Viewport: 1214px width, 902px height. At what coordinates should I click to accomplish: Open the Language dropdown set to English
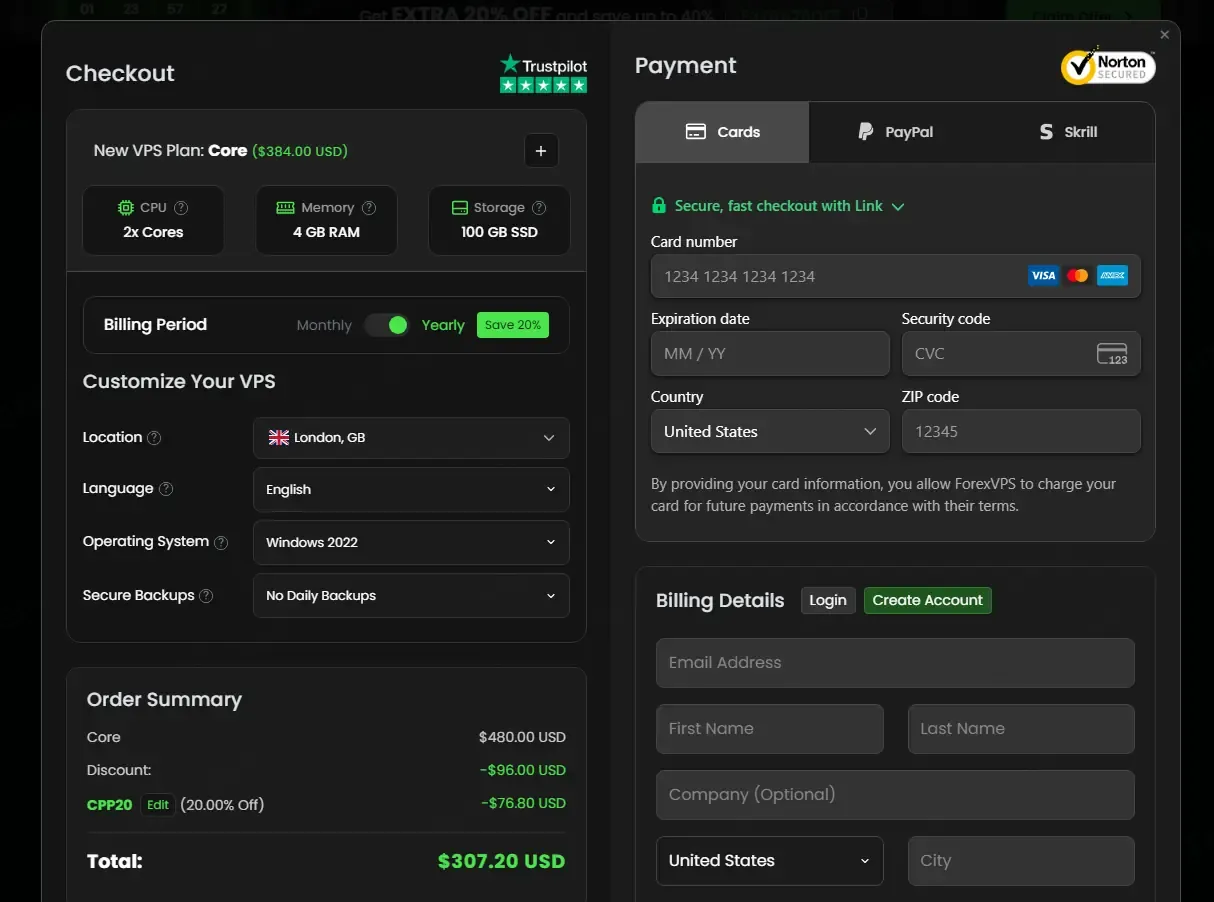(411, 490)
